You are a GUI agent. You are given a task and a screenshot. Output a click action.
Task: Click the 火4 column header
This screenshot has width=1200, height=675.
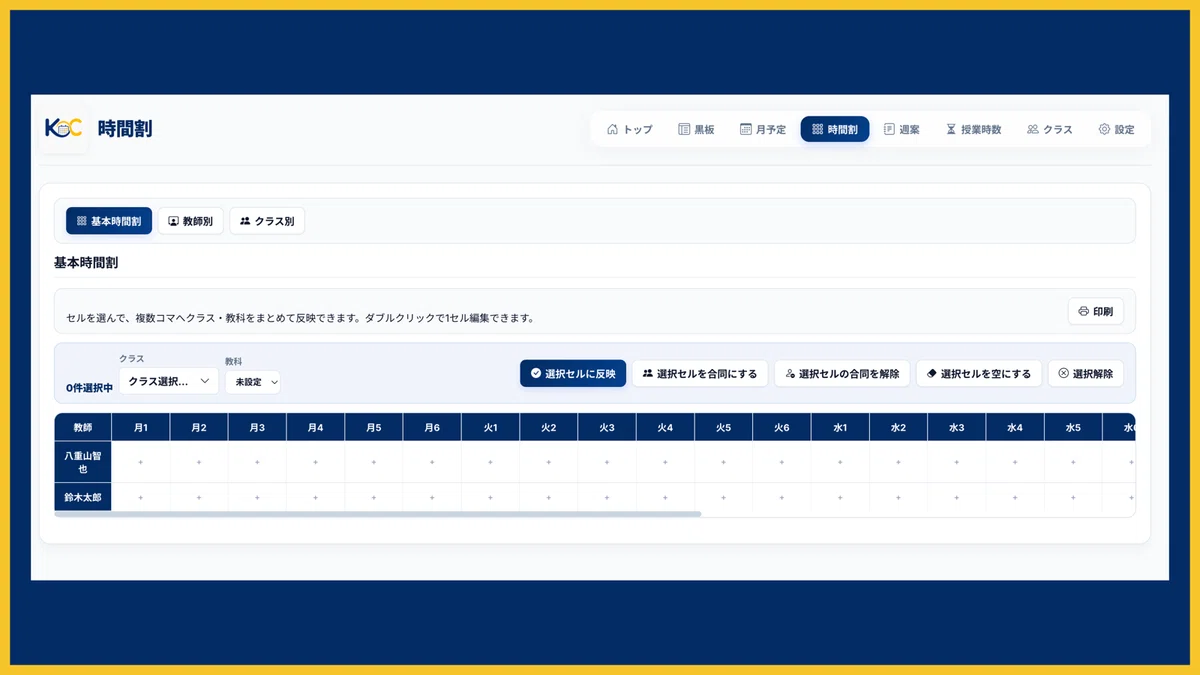pyautogui.click(x=665, y=427)
